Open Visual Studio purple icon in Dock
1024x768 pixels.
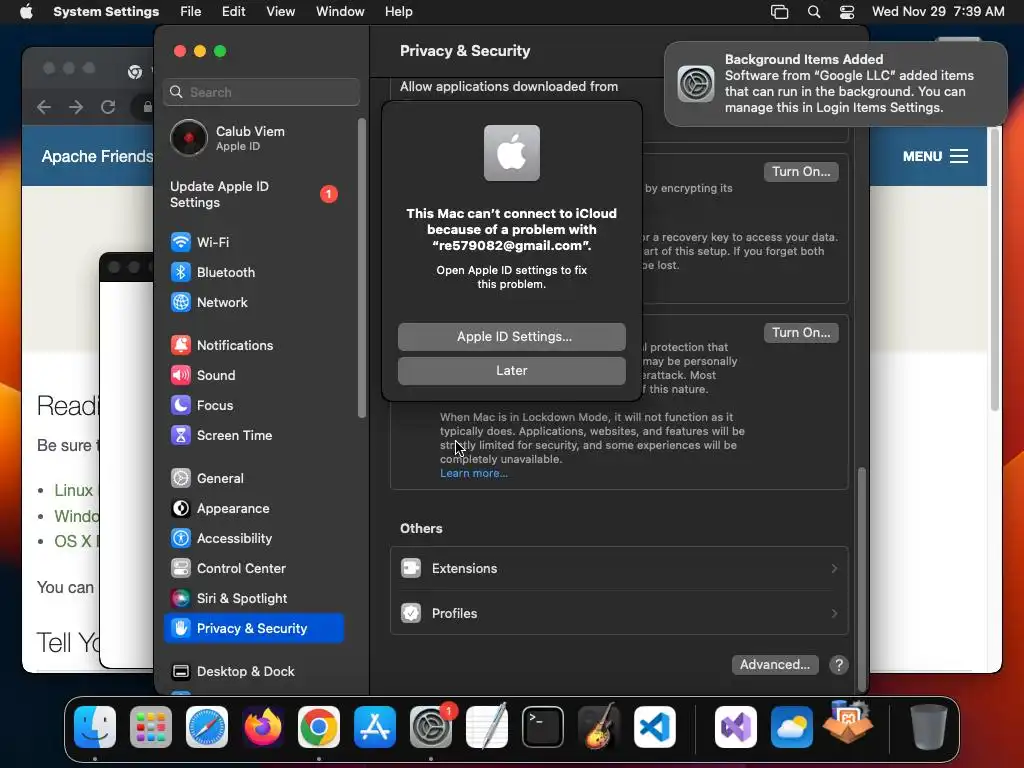[736, 727]
